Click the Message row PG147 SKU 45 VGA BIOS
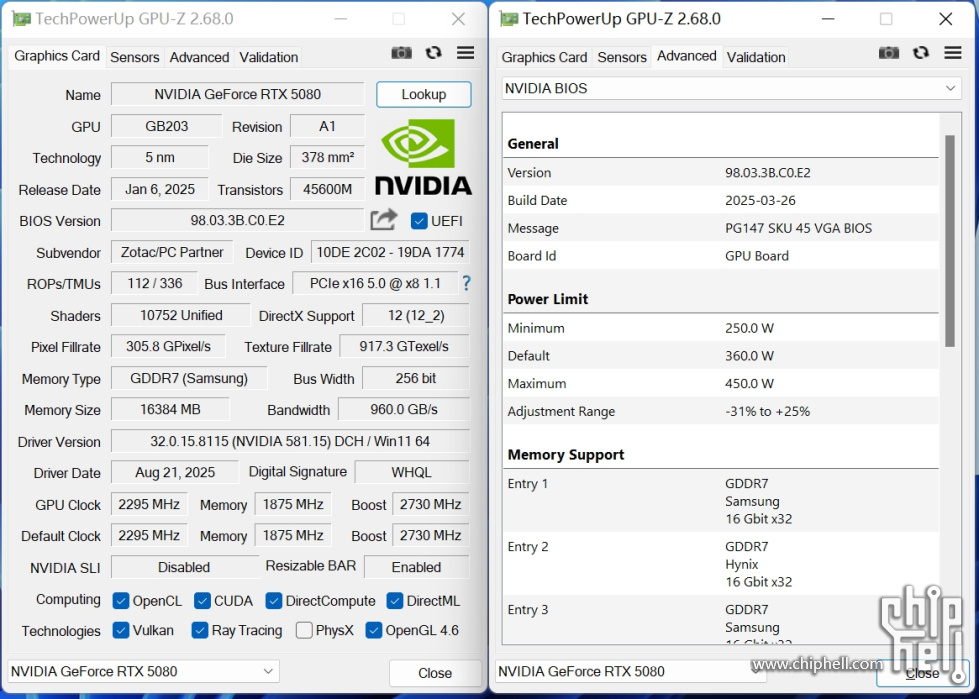The width and height of the screenshot is (979, 699). point(721,228)
